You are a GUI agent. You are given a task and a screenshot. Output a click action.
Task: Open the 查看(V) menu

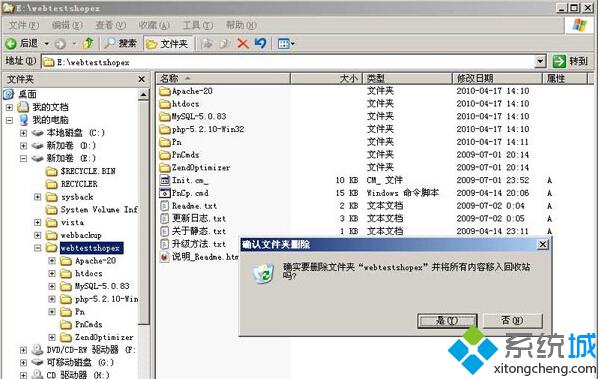coord(110,25)
